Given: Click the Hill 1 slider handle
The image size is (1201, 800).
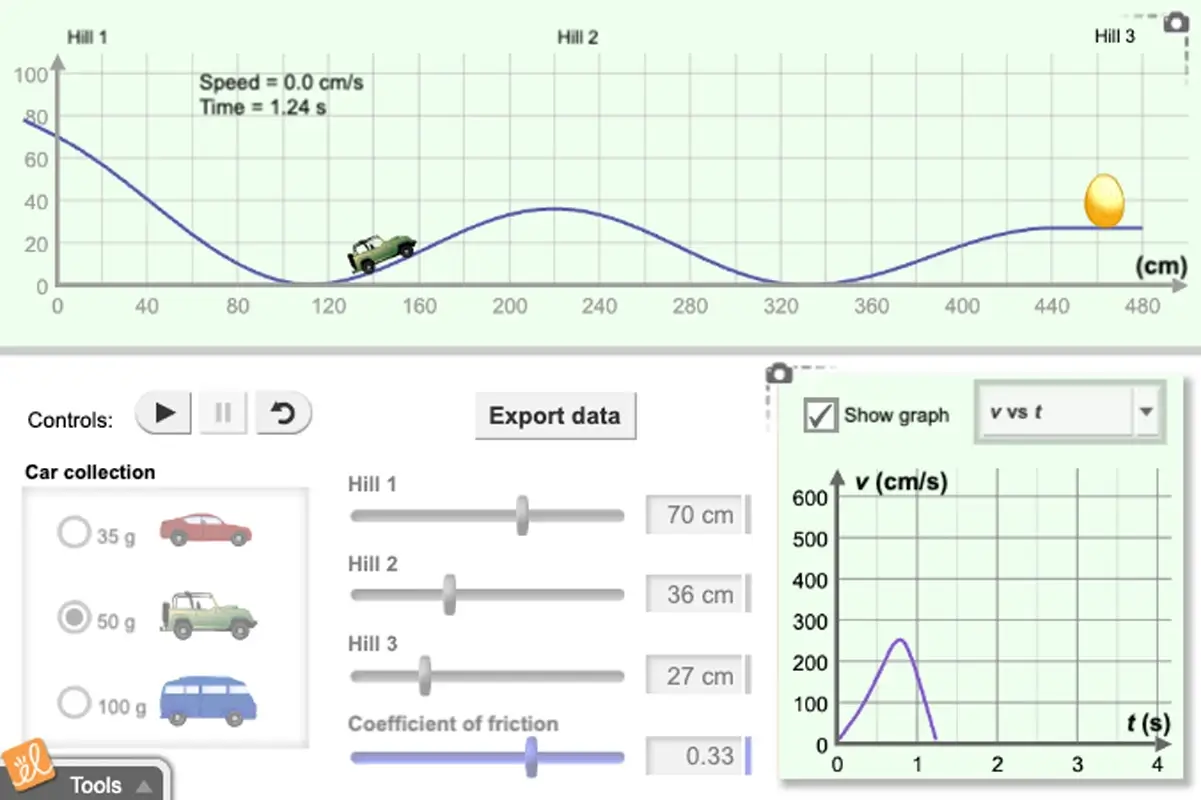Looking at the screenshot, I should click(523, 513).
